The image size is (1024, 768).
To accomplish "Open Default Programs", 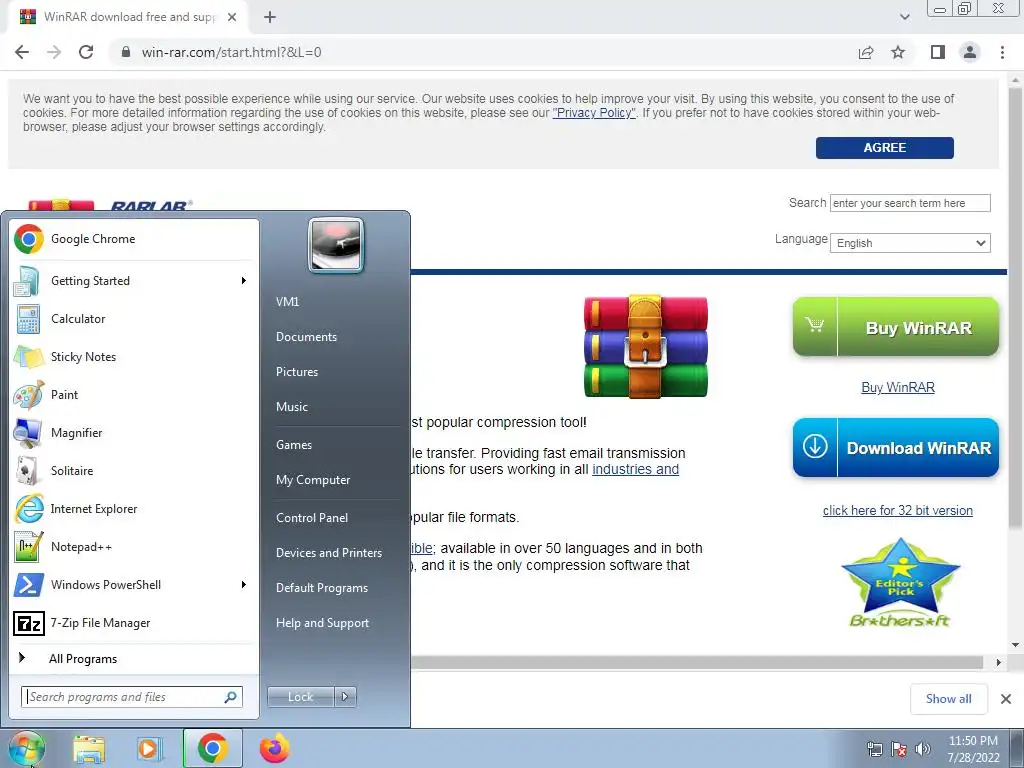I will [322, 588].
